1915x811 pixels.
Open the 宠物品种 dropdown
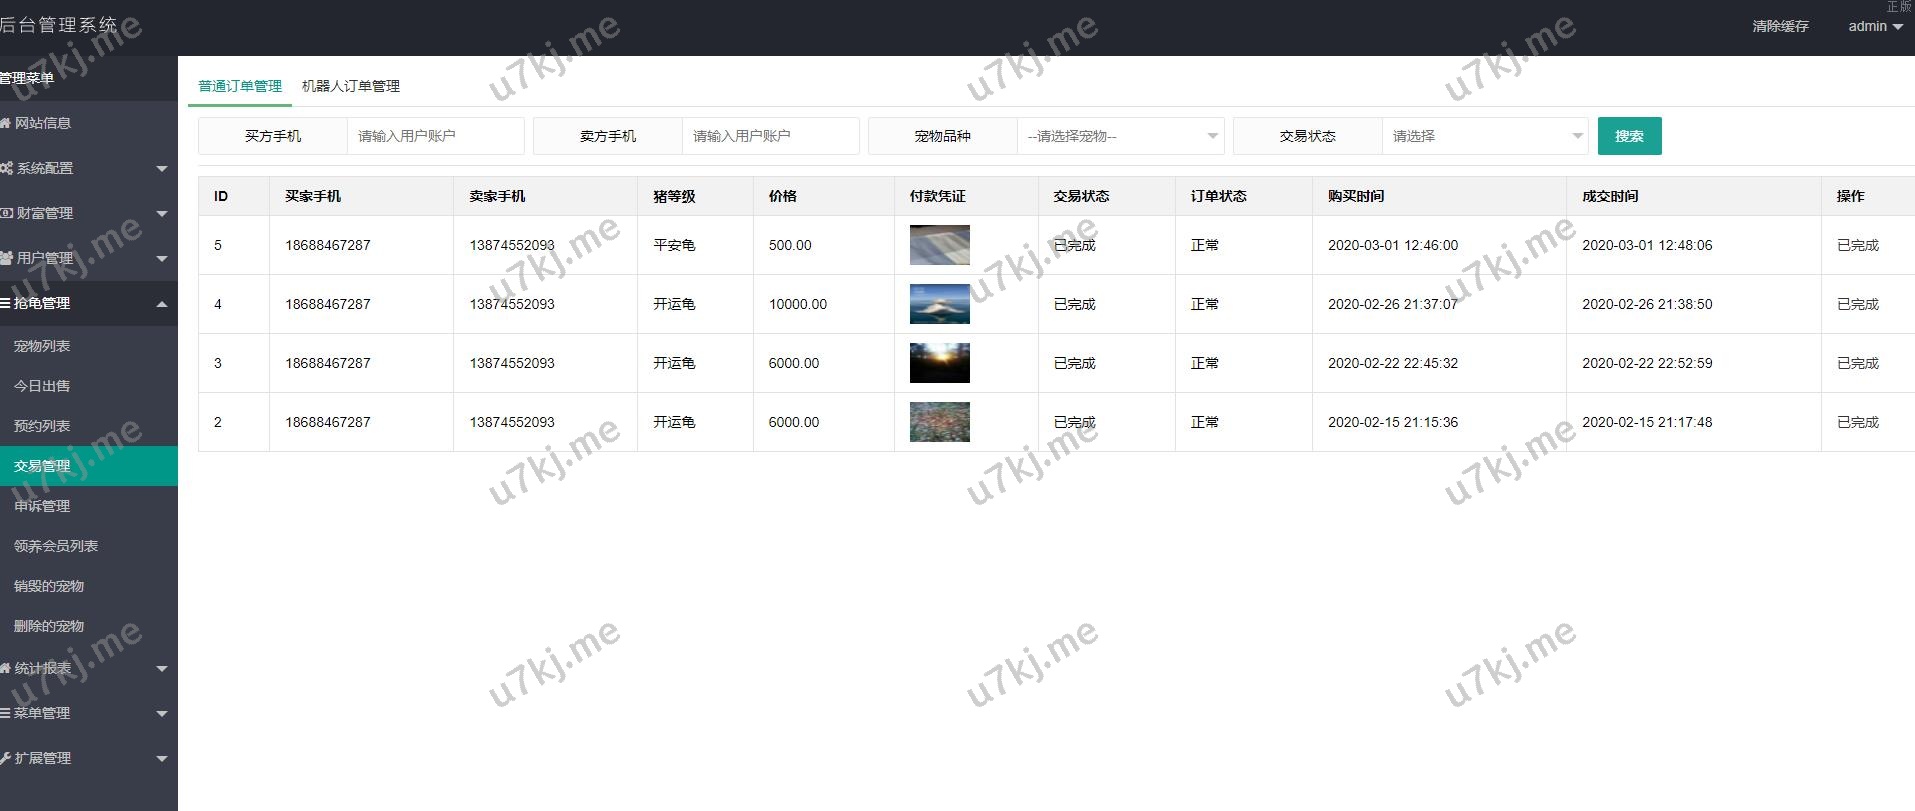(x=1120, y=136)
